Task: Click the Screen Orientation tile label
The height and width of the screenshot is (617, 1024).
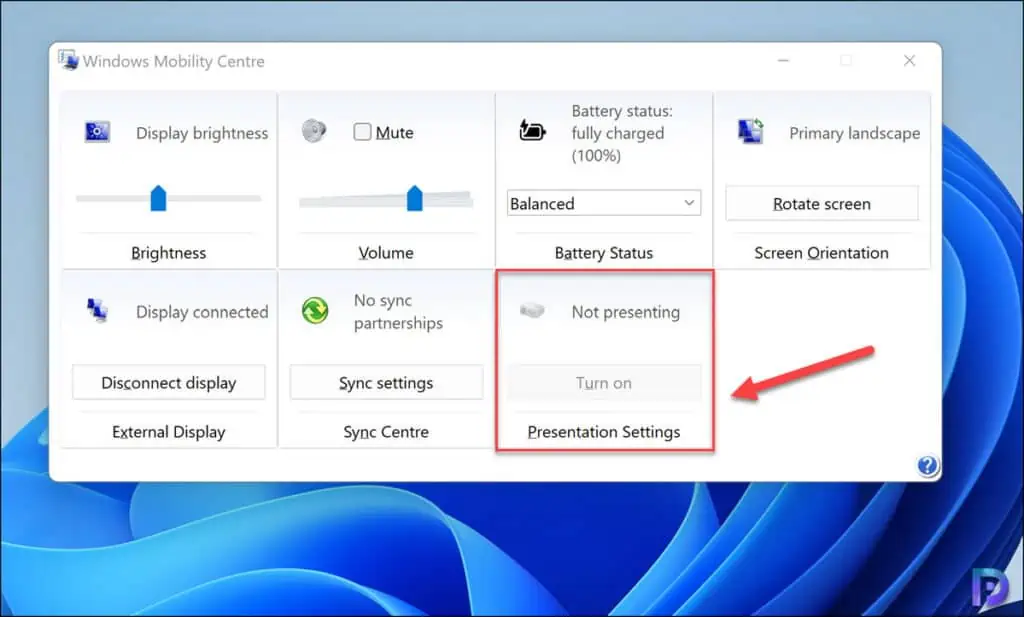Action: pyautogui.click(x=822, y=253)
